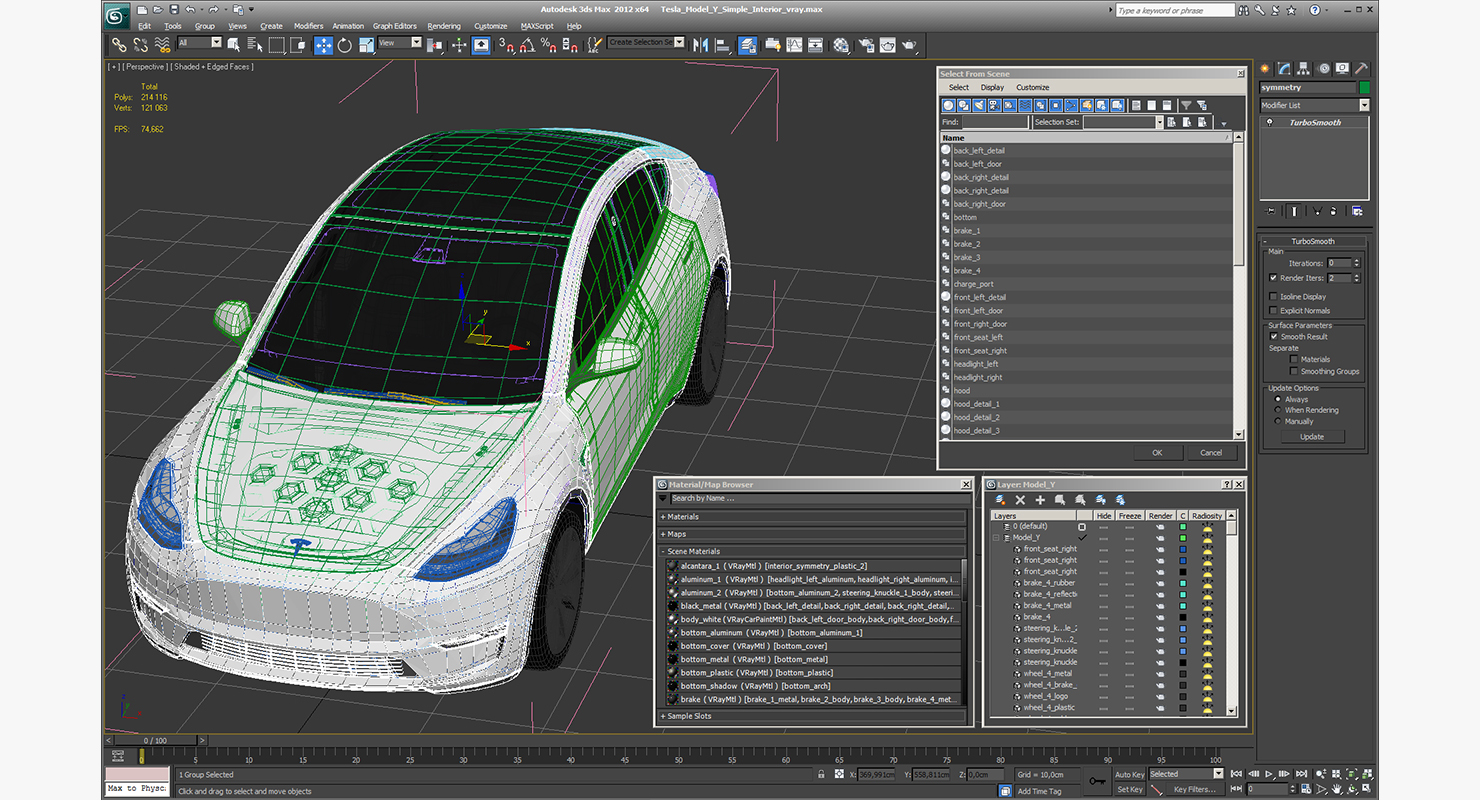Expand the Maps group in Material/Map Browser
The image size is (1480, 800).
pyautogui.click(x=663, y=534)
